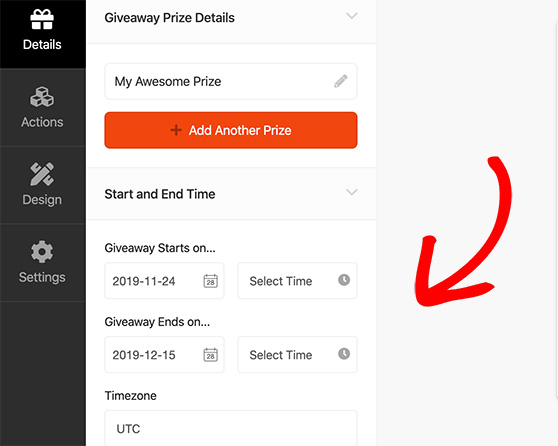Collapse Start and End Time section
The width and height of the screenshot is (558, 446).
click(352, 192)
